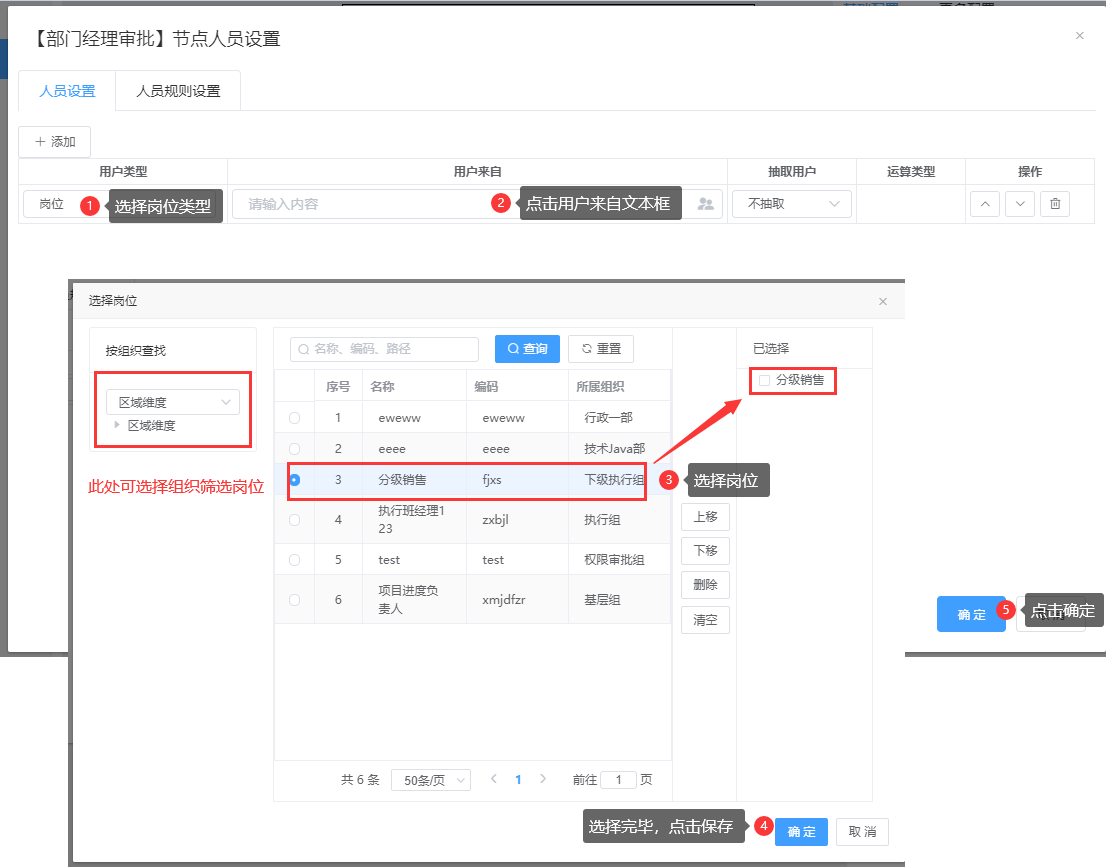Select radio button for 执行班经理123 row
The width and height of the screenshot is (1106, 867).
294,520
